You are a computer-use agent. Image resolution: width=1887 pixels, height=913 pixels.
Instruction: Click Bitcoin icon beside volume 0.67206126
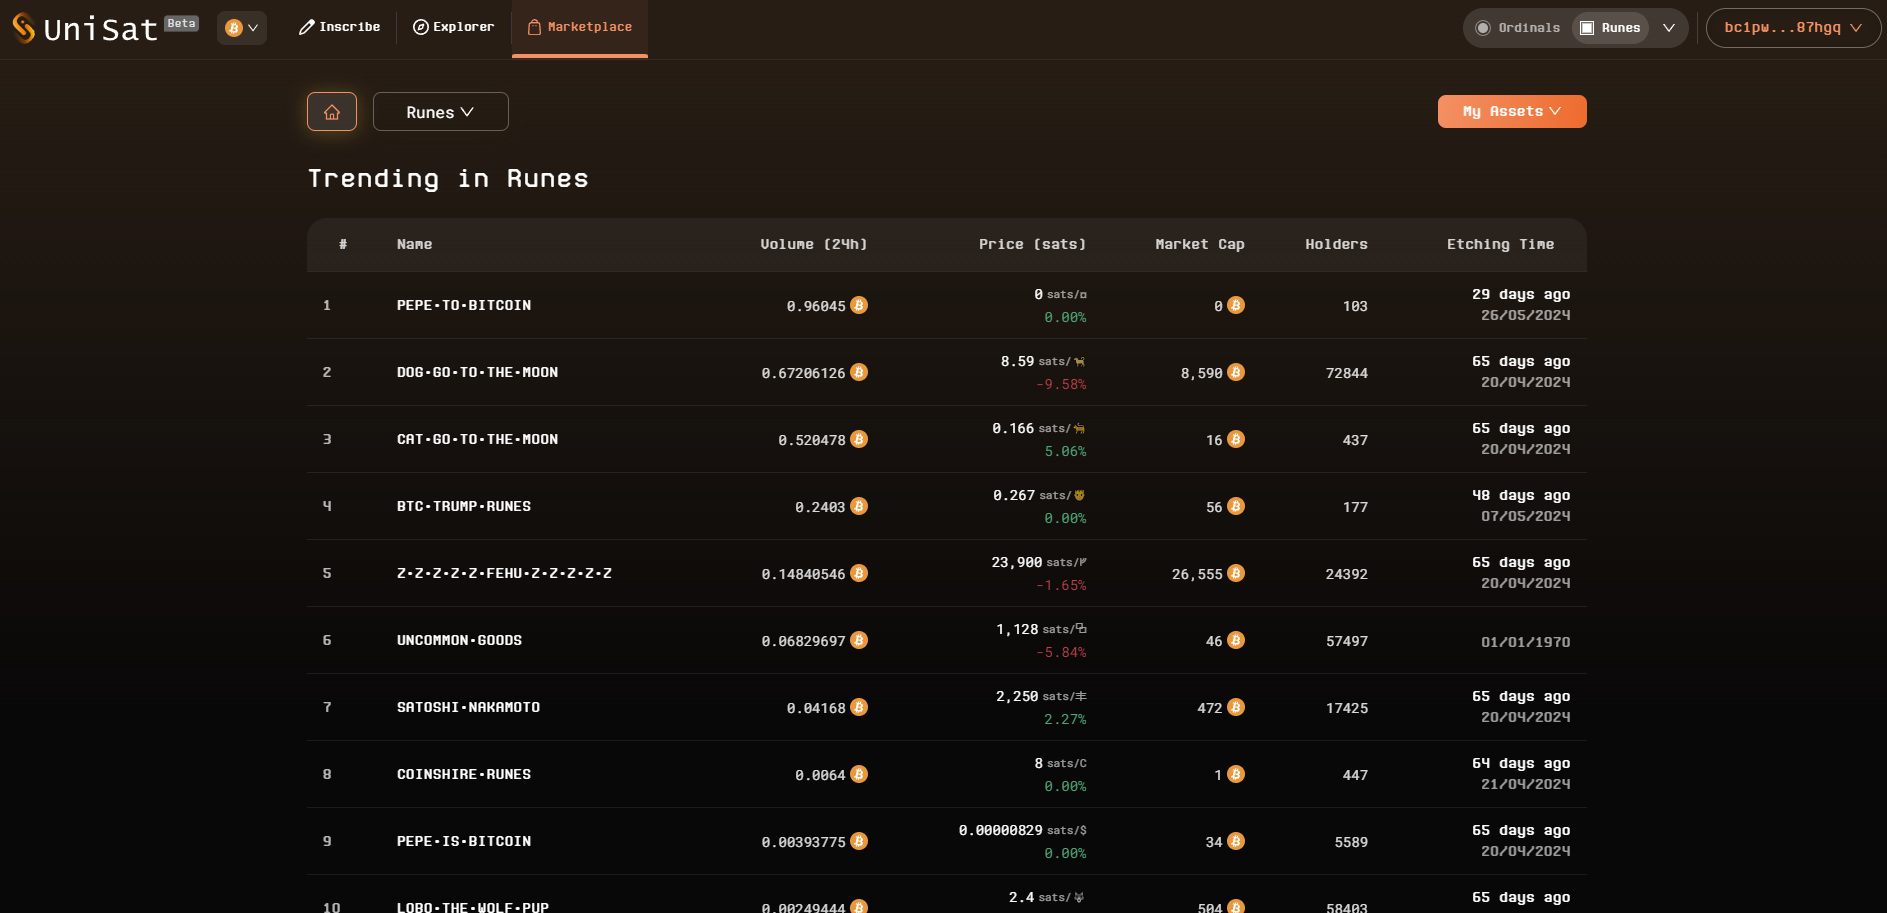[859, 372]
